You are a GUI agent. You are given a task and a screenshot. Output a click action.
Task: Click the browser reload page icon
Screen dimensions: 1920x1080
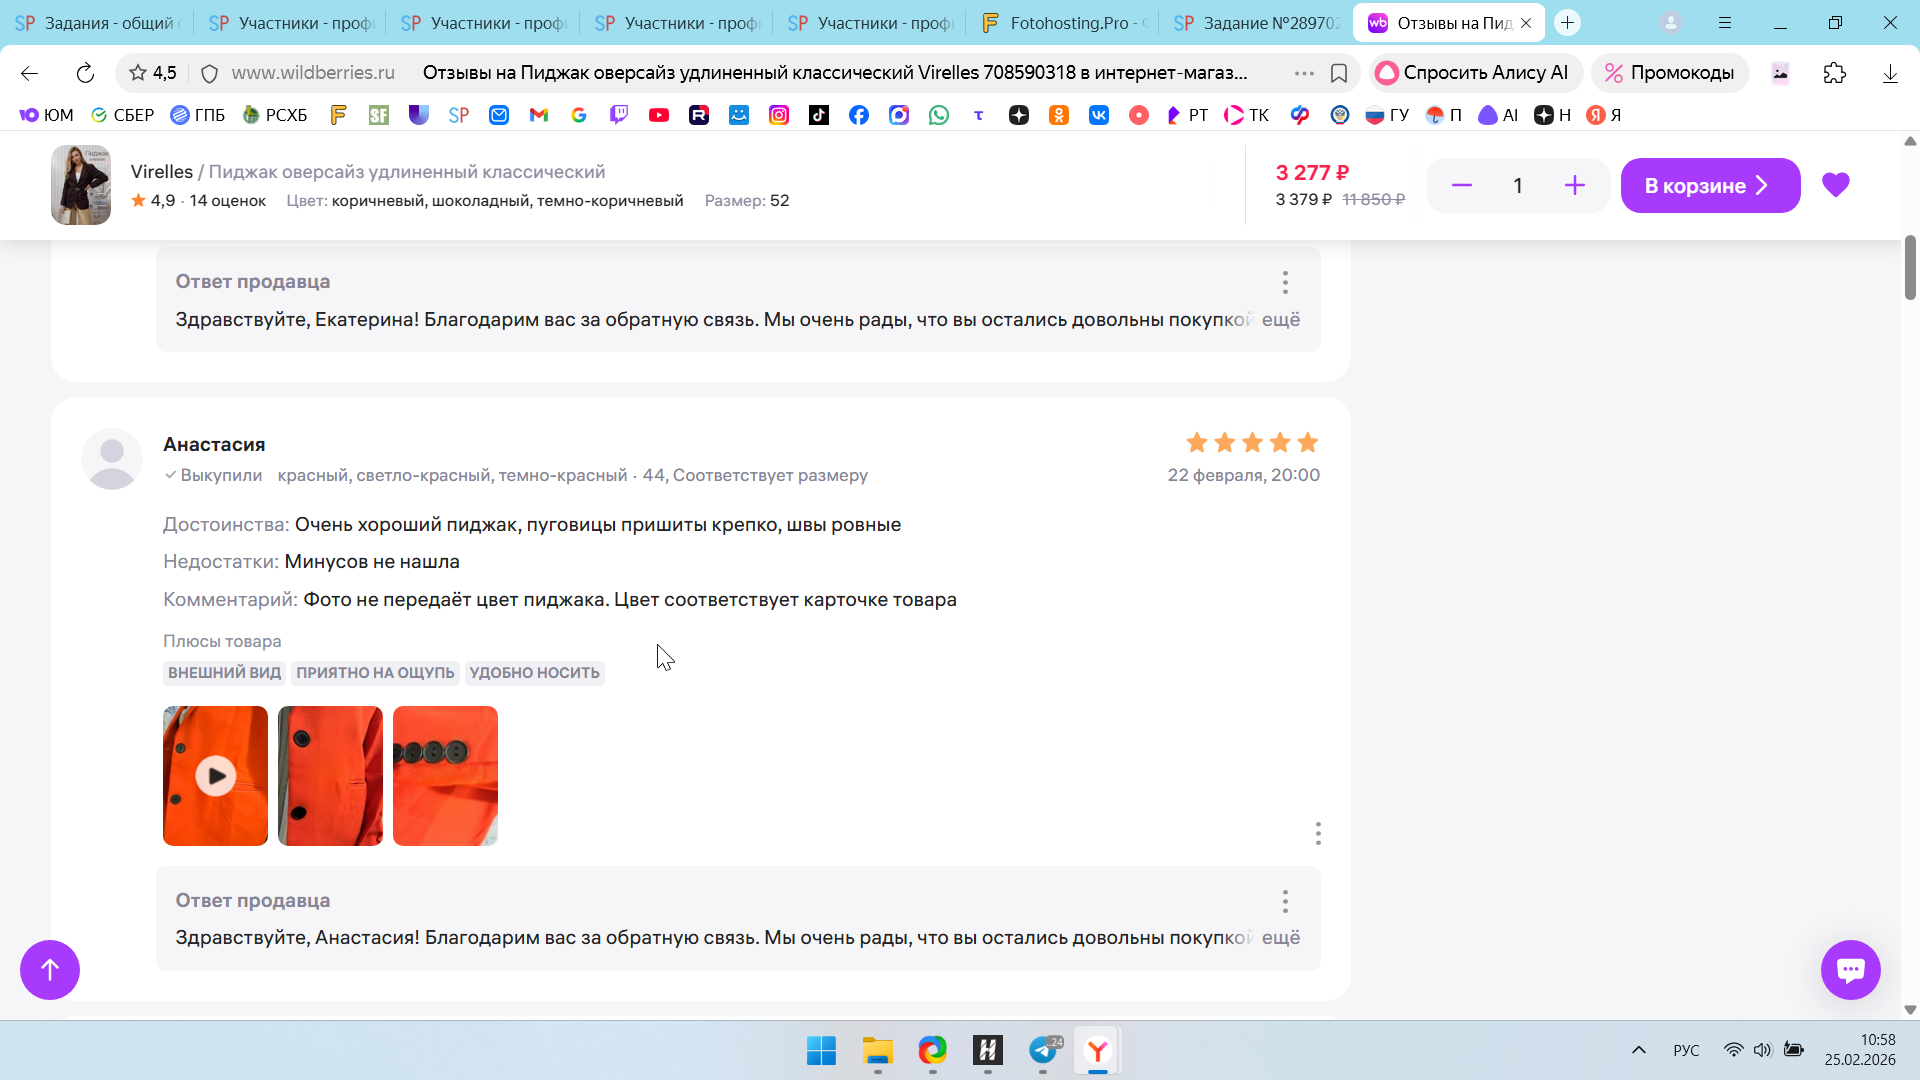click(x=85, y=73)
